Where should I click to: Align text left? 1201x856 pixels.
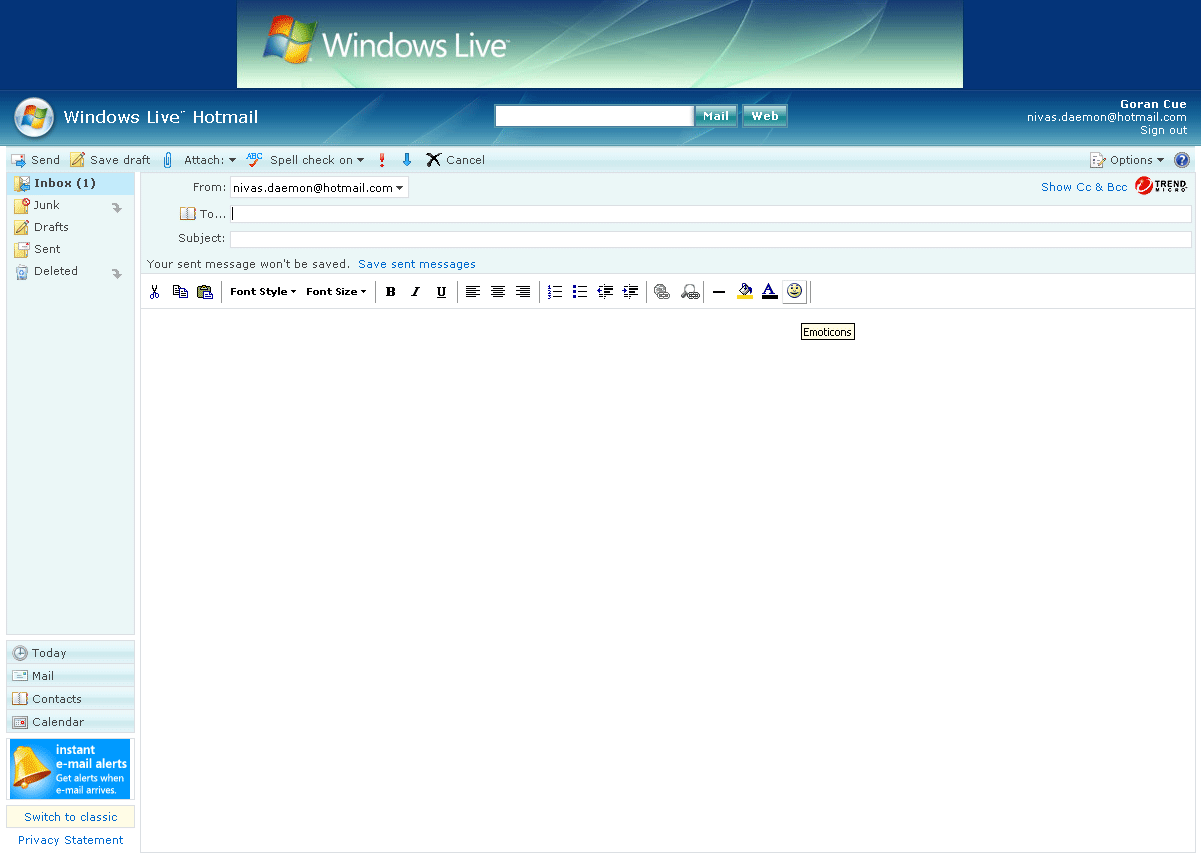[x=473, y=292]
